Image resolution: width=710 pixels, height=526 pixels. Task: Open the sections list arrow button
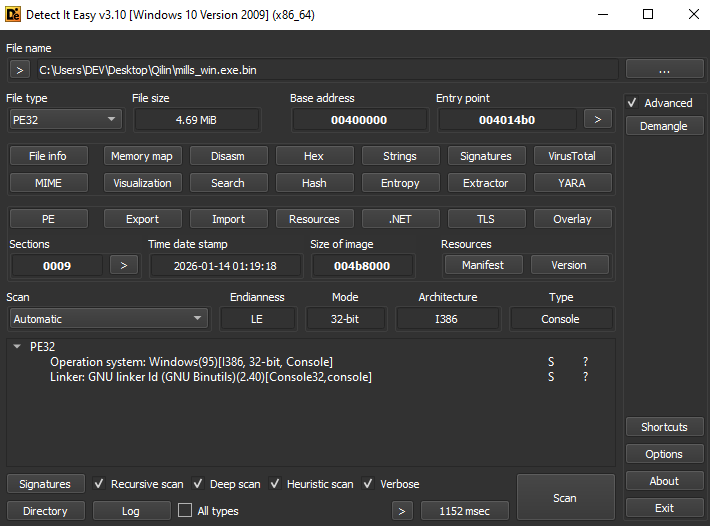coord(124,265)
